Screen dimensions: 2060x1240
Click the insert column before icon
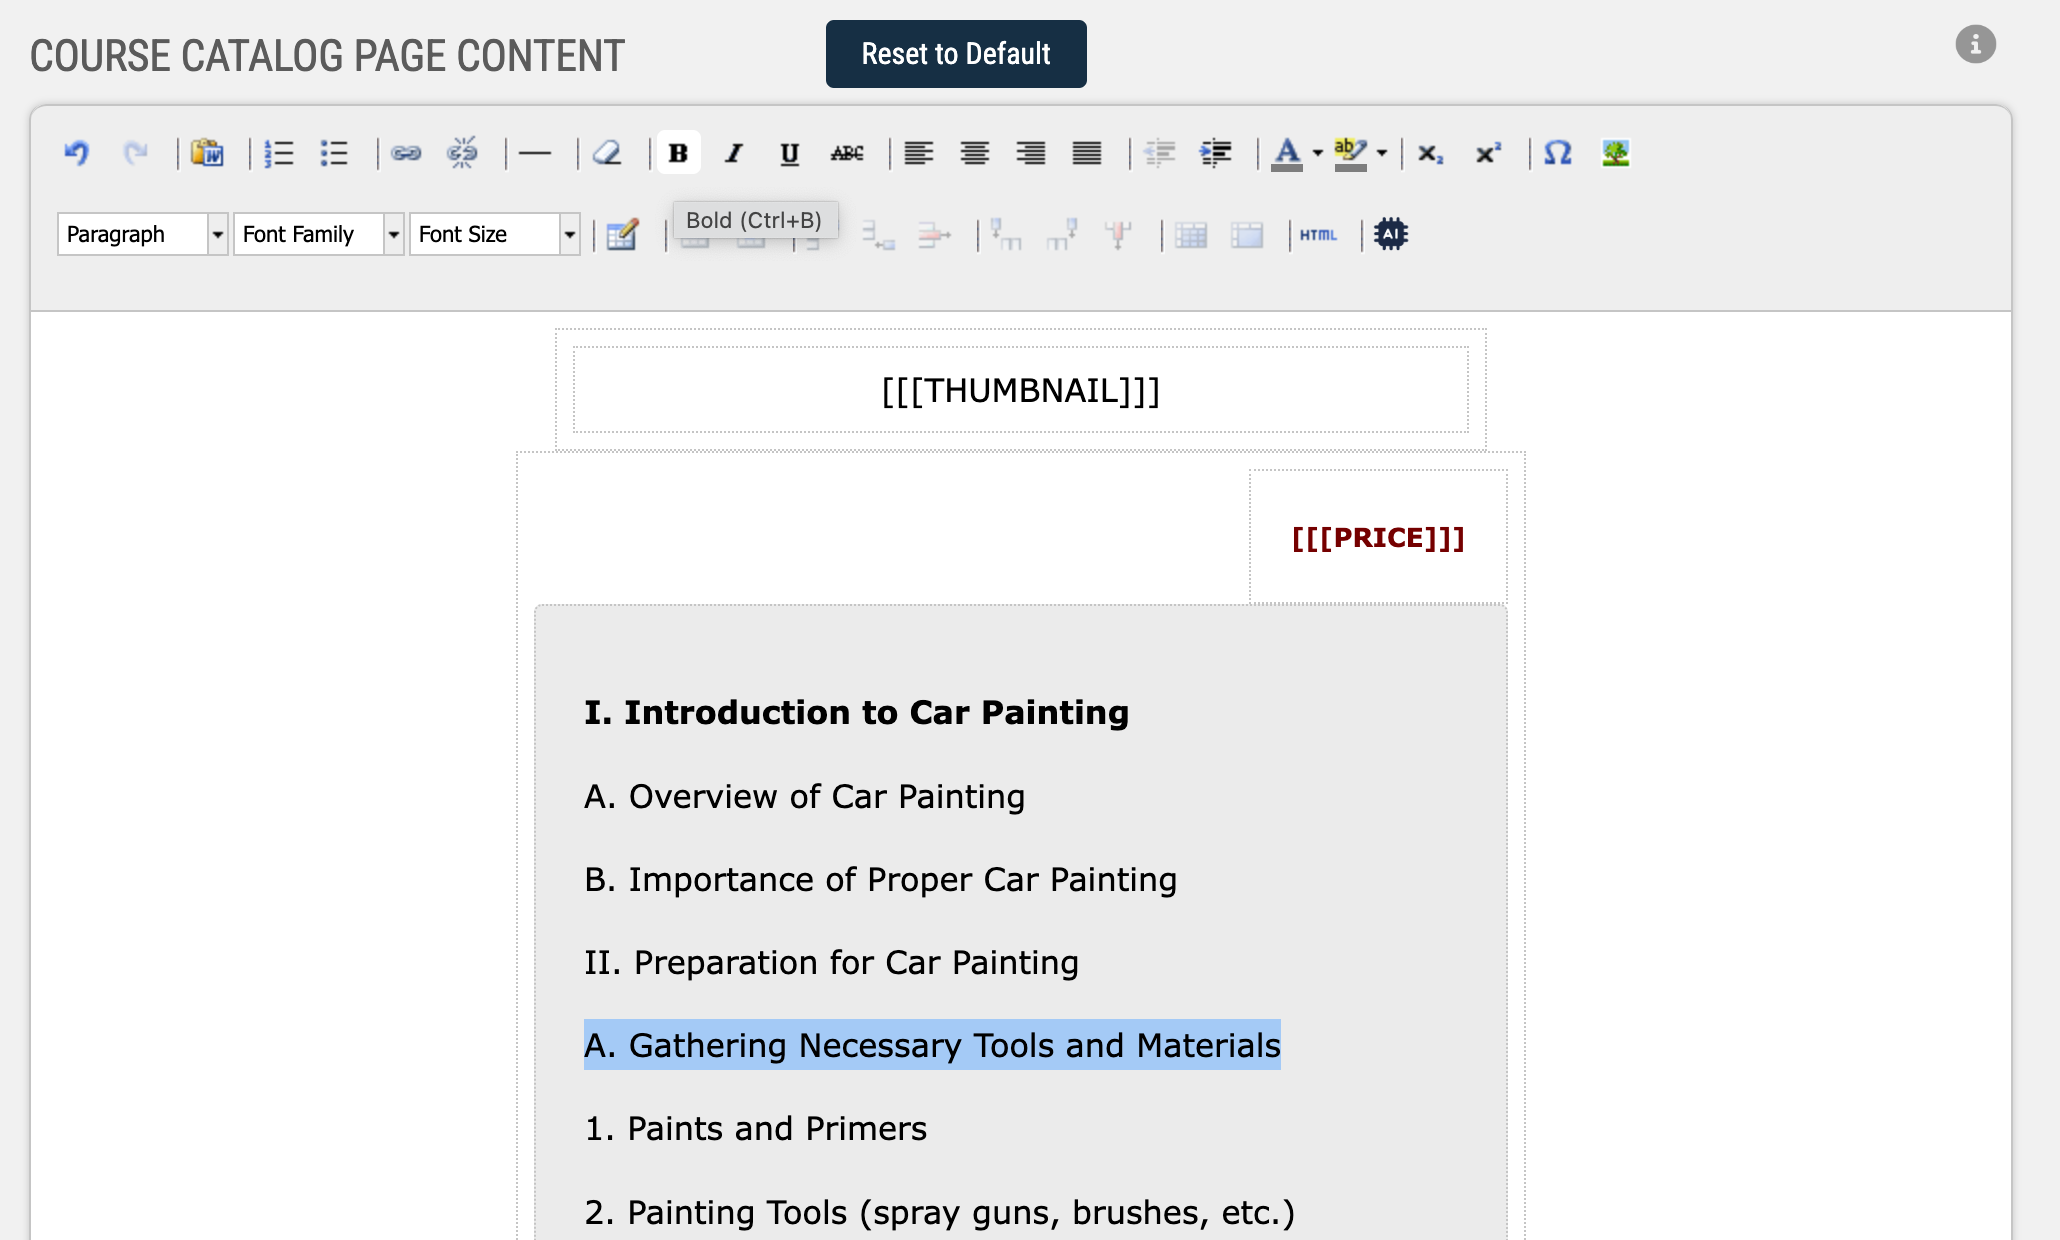pos(1006,235)
